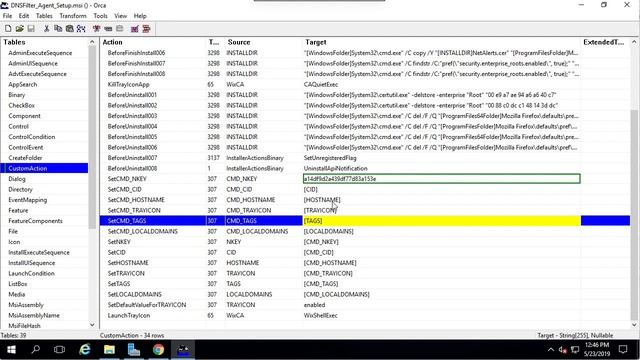Click the Save toolbar icon
This screenshot has width=640, height=360.
(x=31, y=29)
